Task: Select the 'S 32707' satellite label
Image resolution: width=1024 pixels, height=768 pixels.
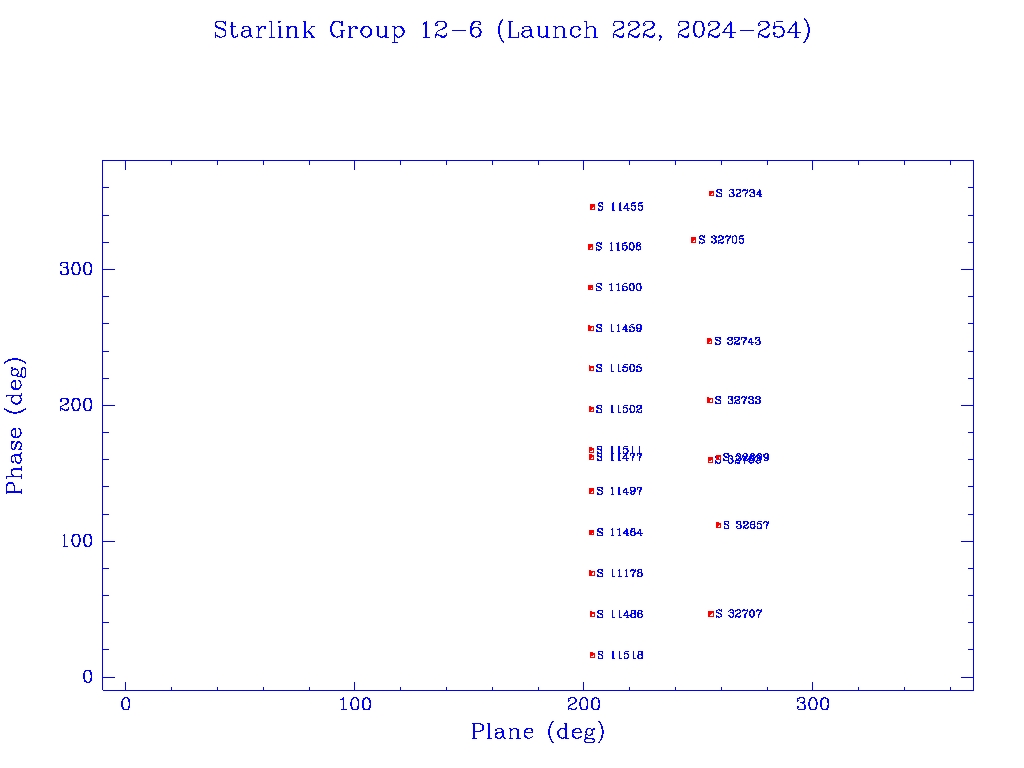Action: [x=739, y=614]
